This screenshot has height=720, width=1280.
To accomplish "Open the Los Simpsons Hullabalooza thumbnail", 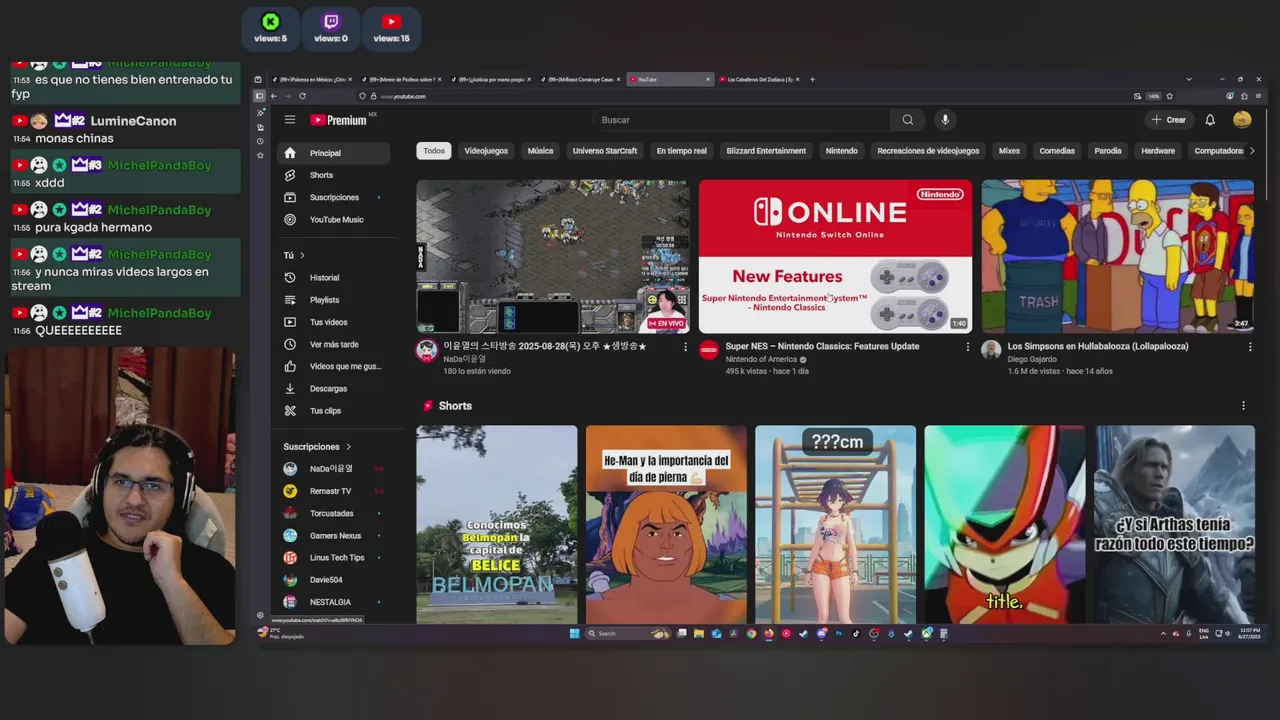I will point(1117,256).
